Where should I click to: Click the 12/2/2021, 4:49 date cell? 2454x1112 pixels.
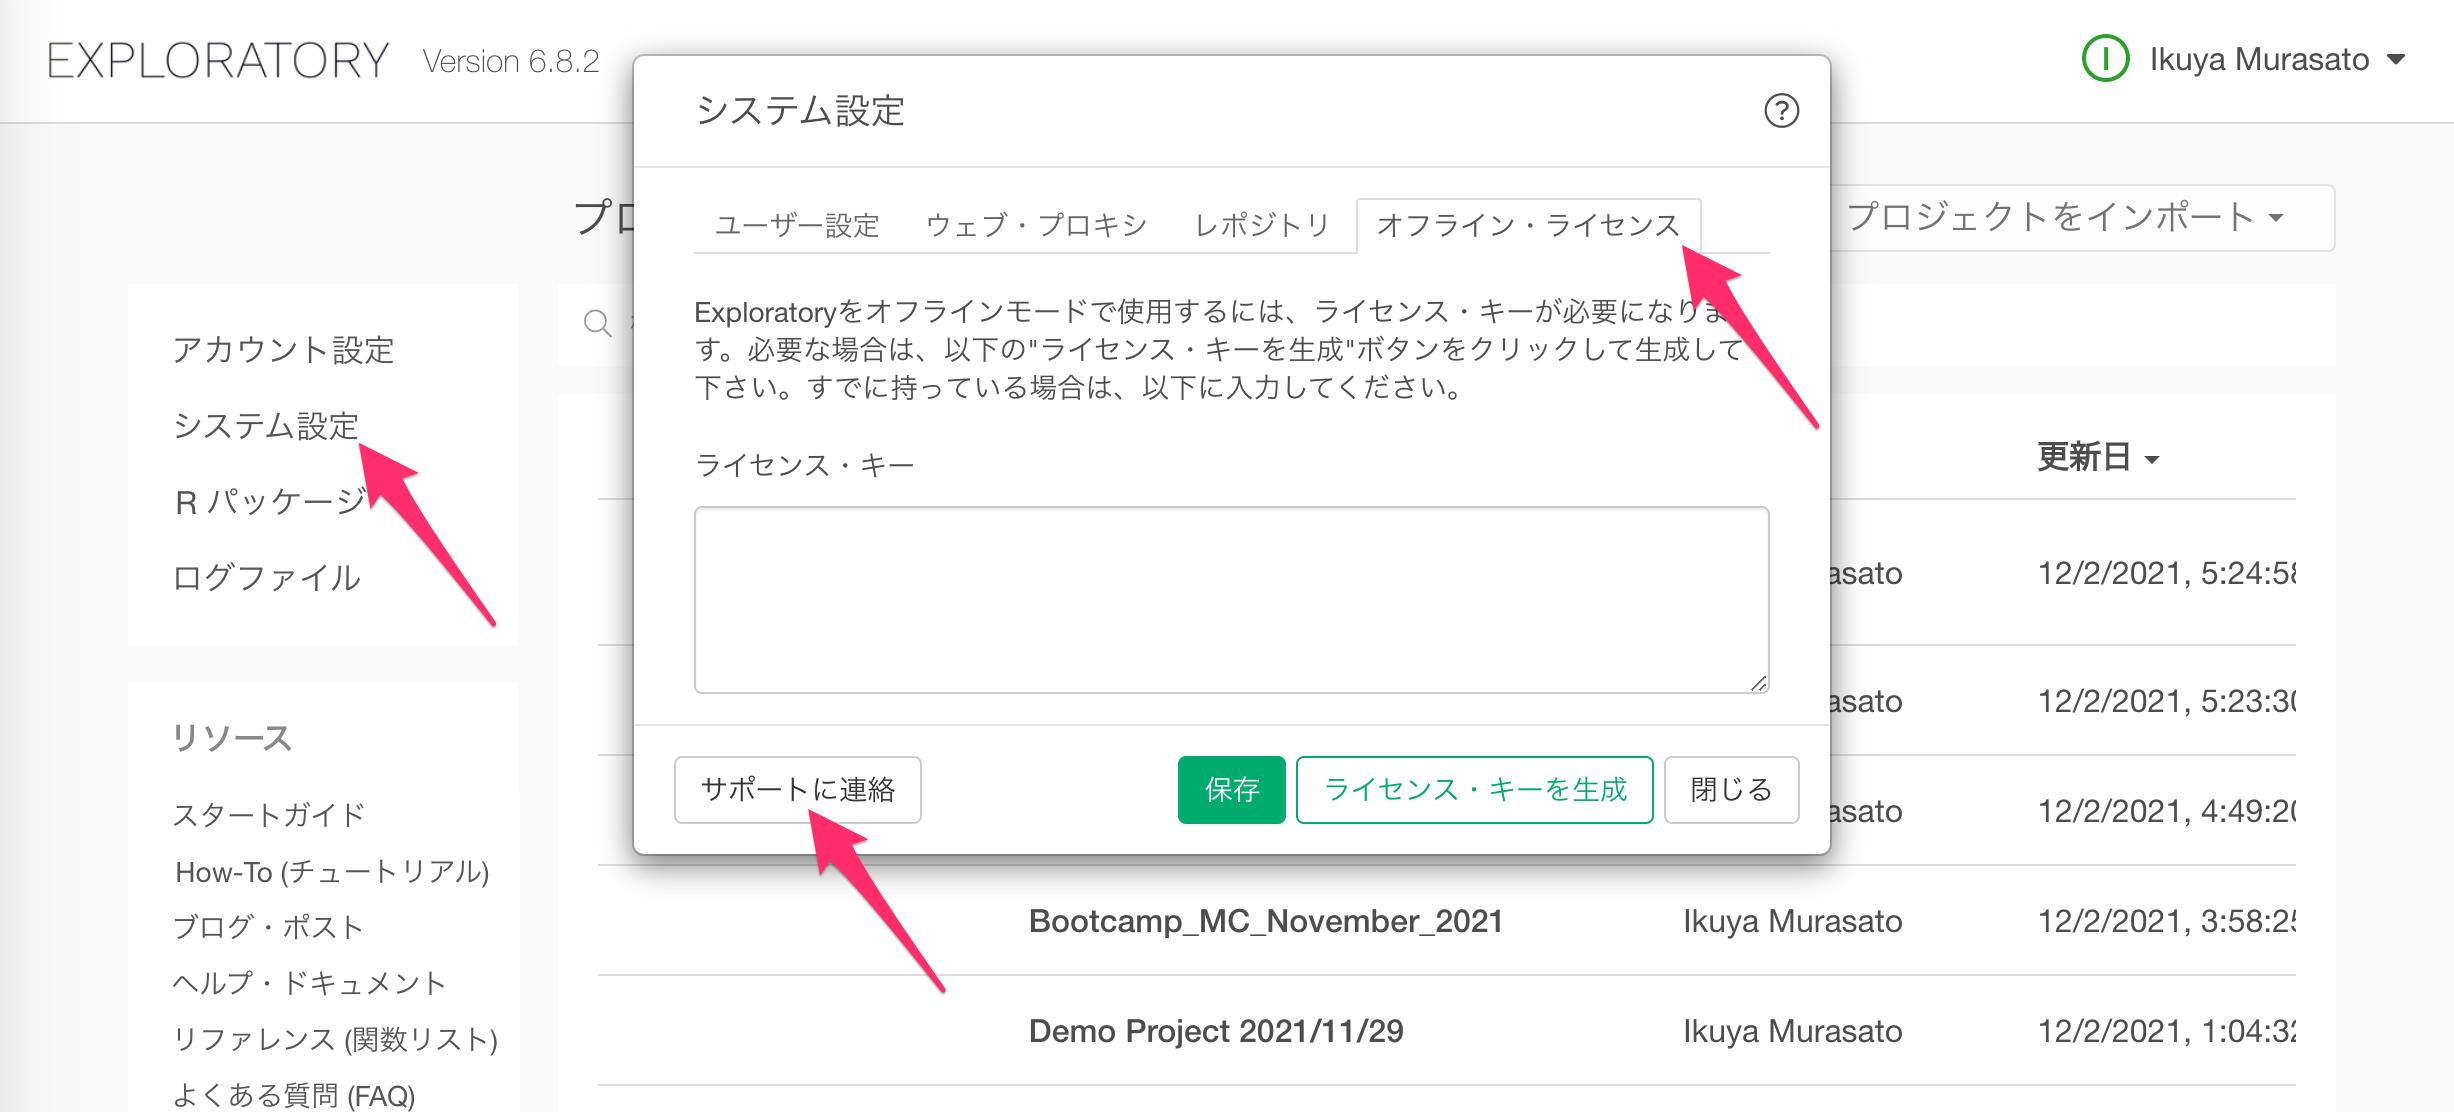click(x=2167, y=811)
